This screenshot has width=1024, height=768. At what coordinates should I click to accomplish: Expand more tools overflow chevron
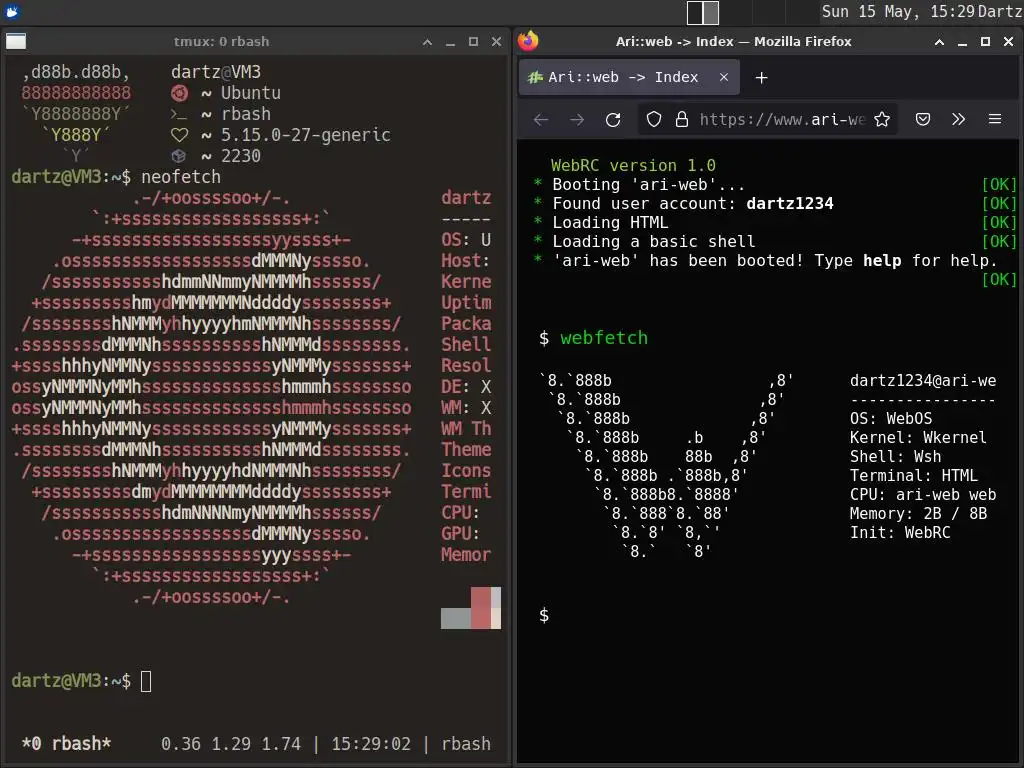coord(958,120)
